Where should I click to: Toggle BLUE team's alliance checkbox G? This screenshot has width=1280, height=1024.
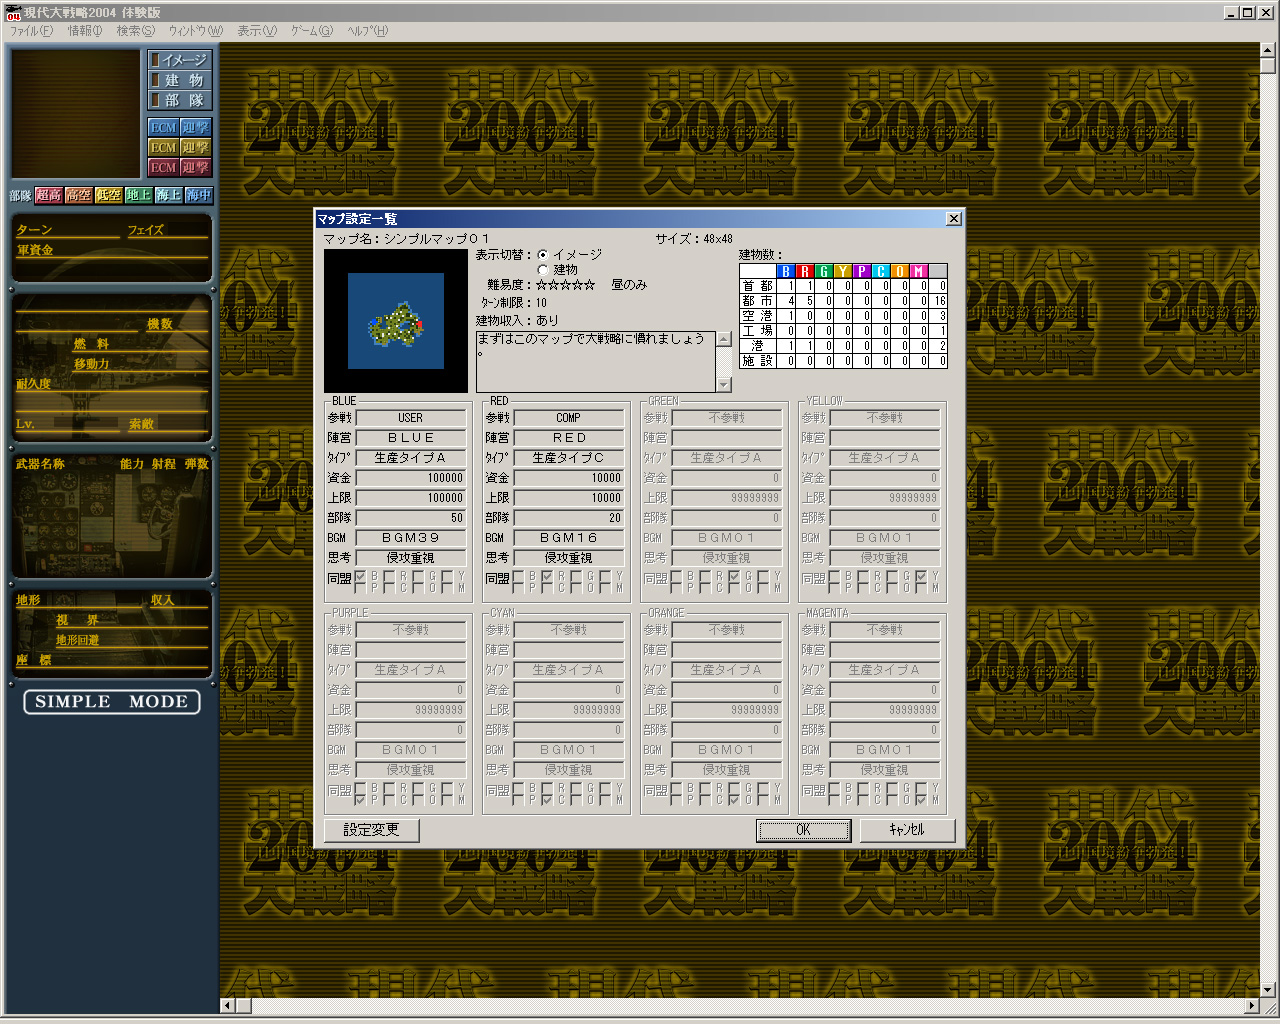[419, 578]
